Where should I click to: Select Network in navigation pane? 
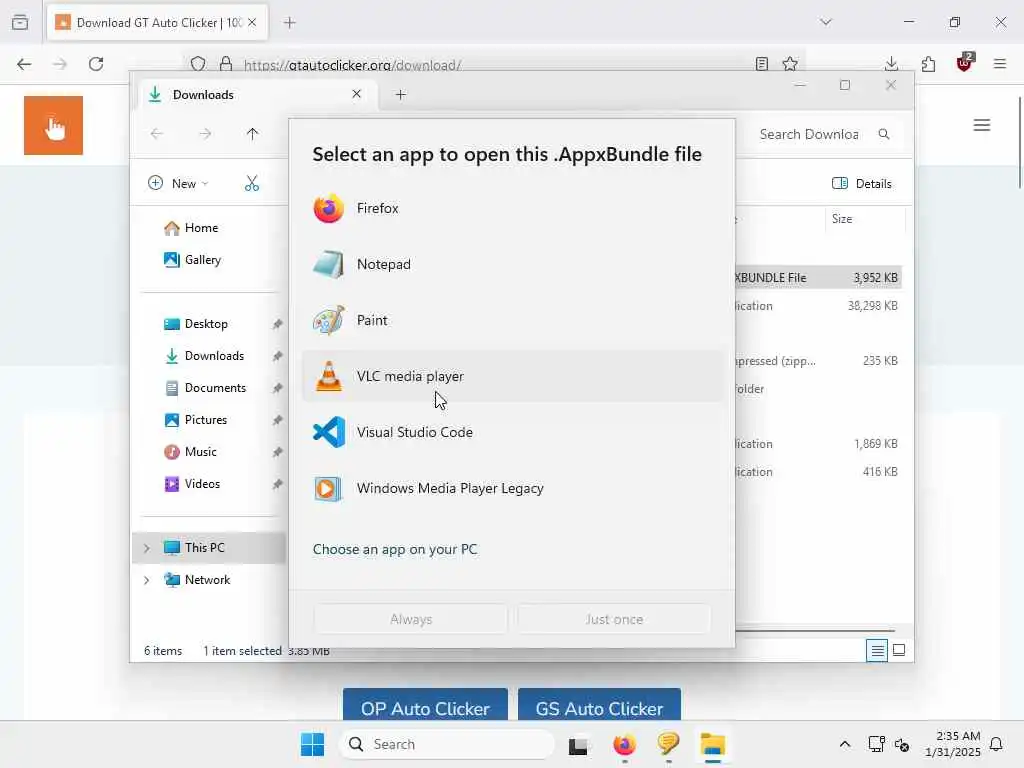pyautogui.click(x=207, y=580)
